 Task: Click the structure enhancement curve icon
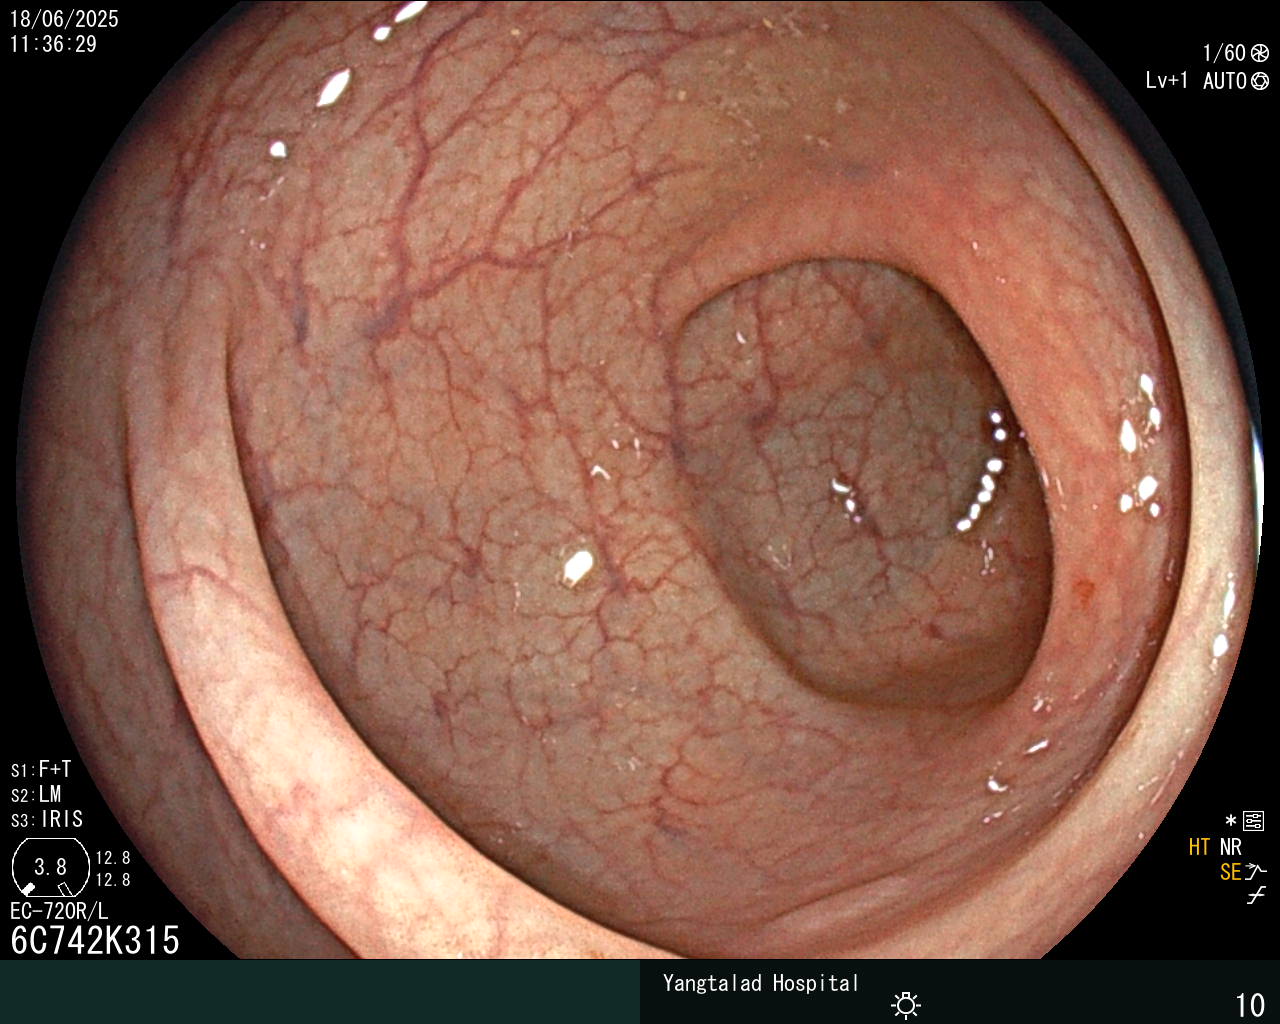pyautogui.click(x=1257, y=872)
